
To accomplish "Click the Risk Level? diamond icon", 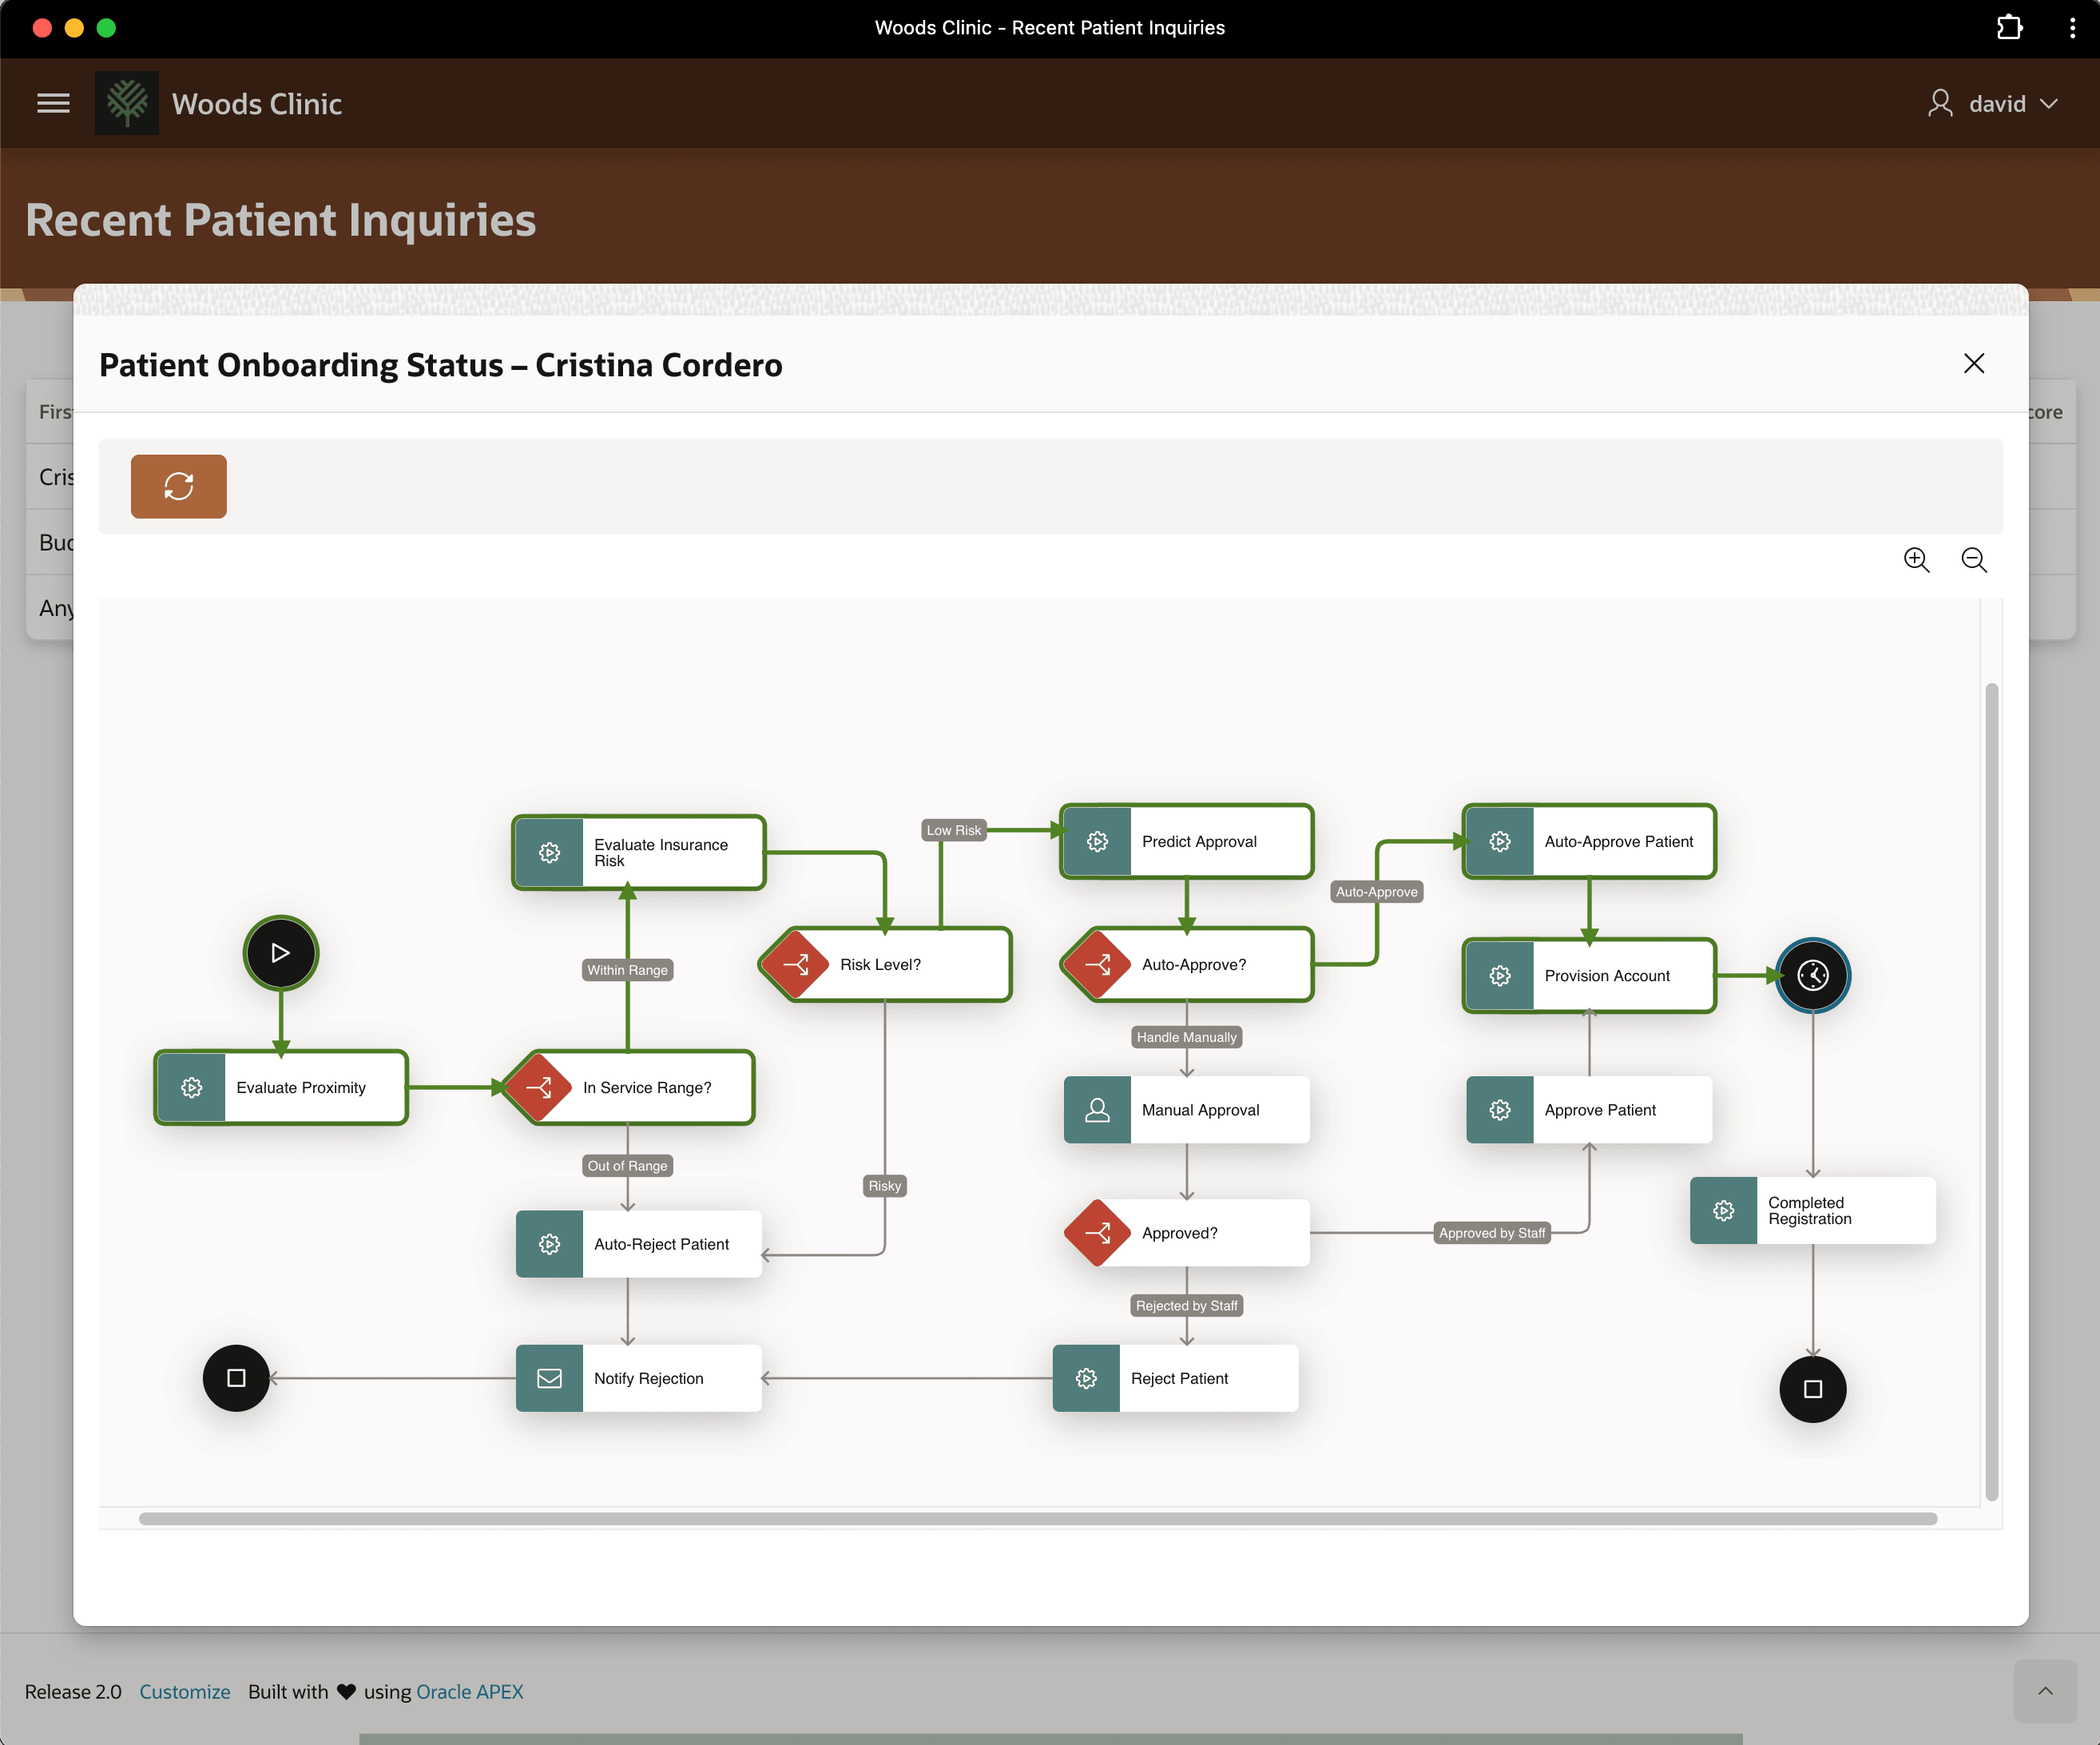I will (x=796, y=964).
